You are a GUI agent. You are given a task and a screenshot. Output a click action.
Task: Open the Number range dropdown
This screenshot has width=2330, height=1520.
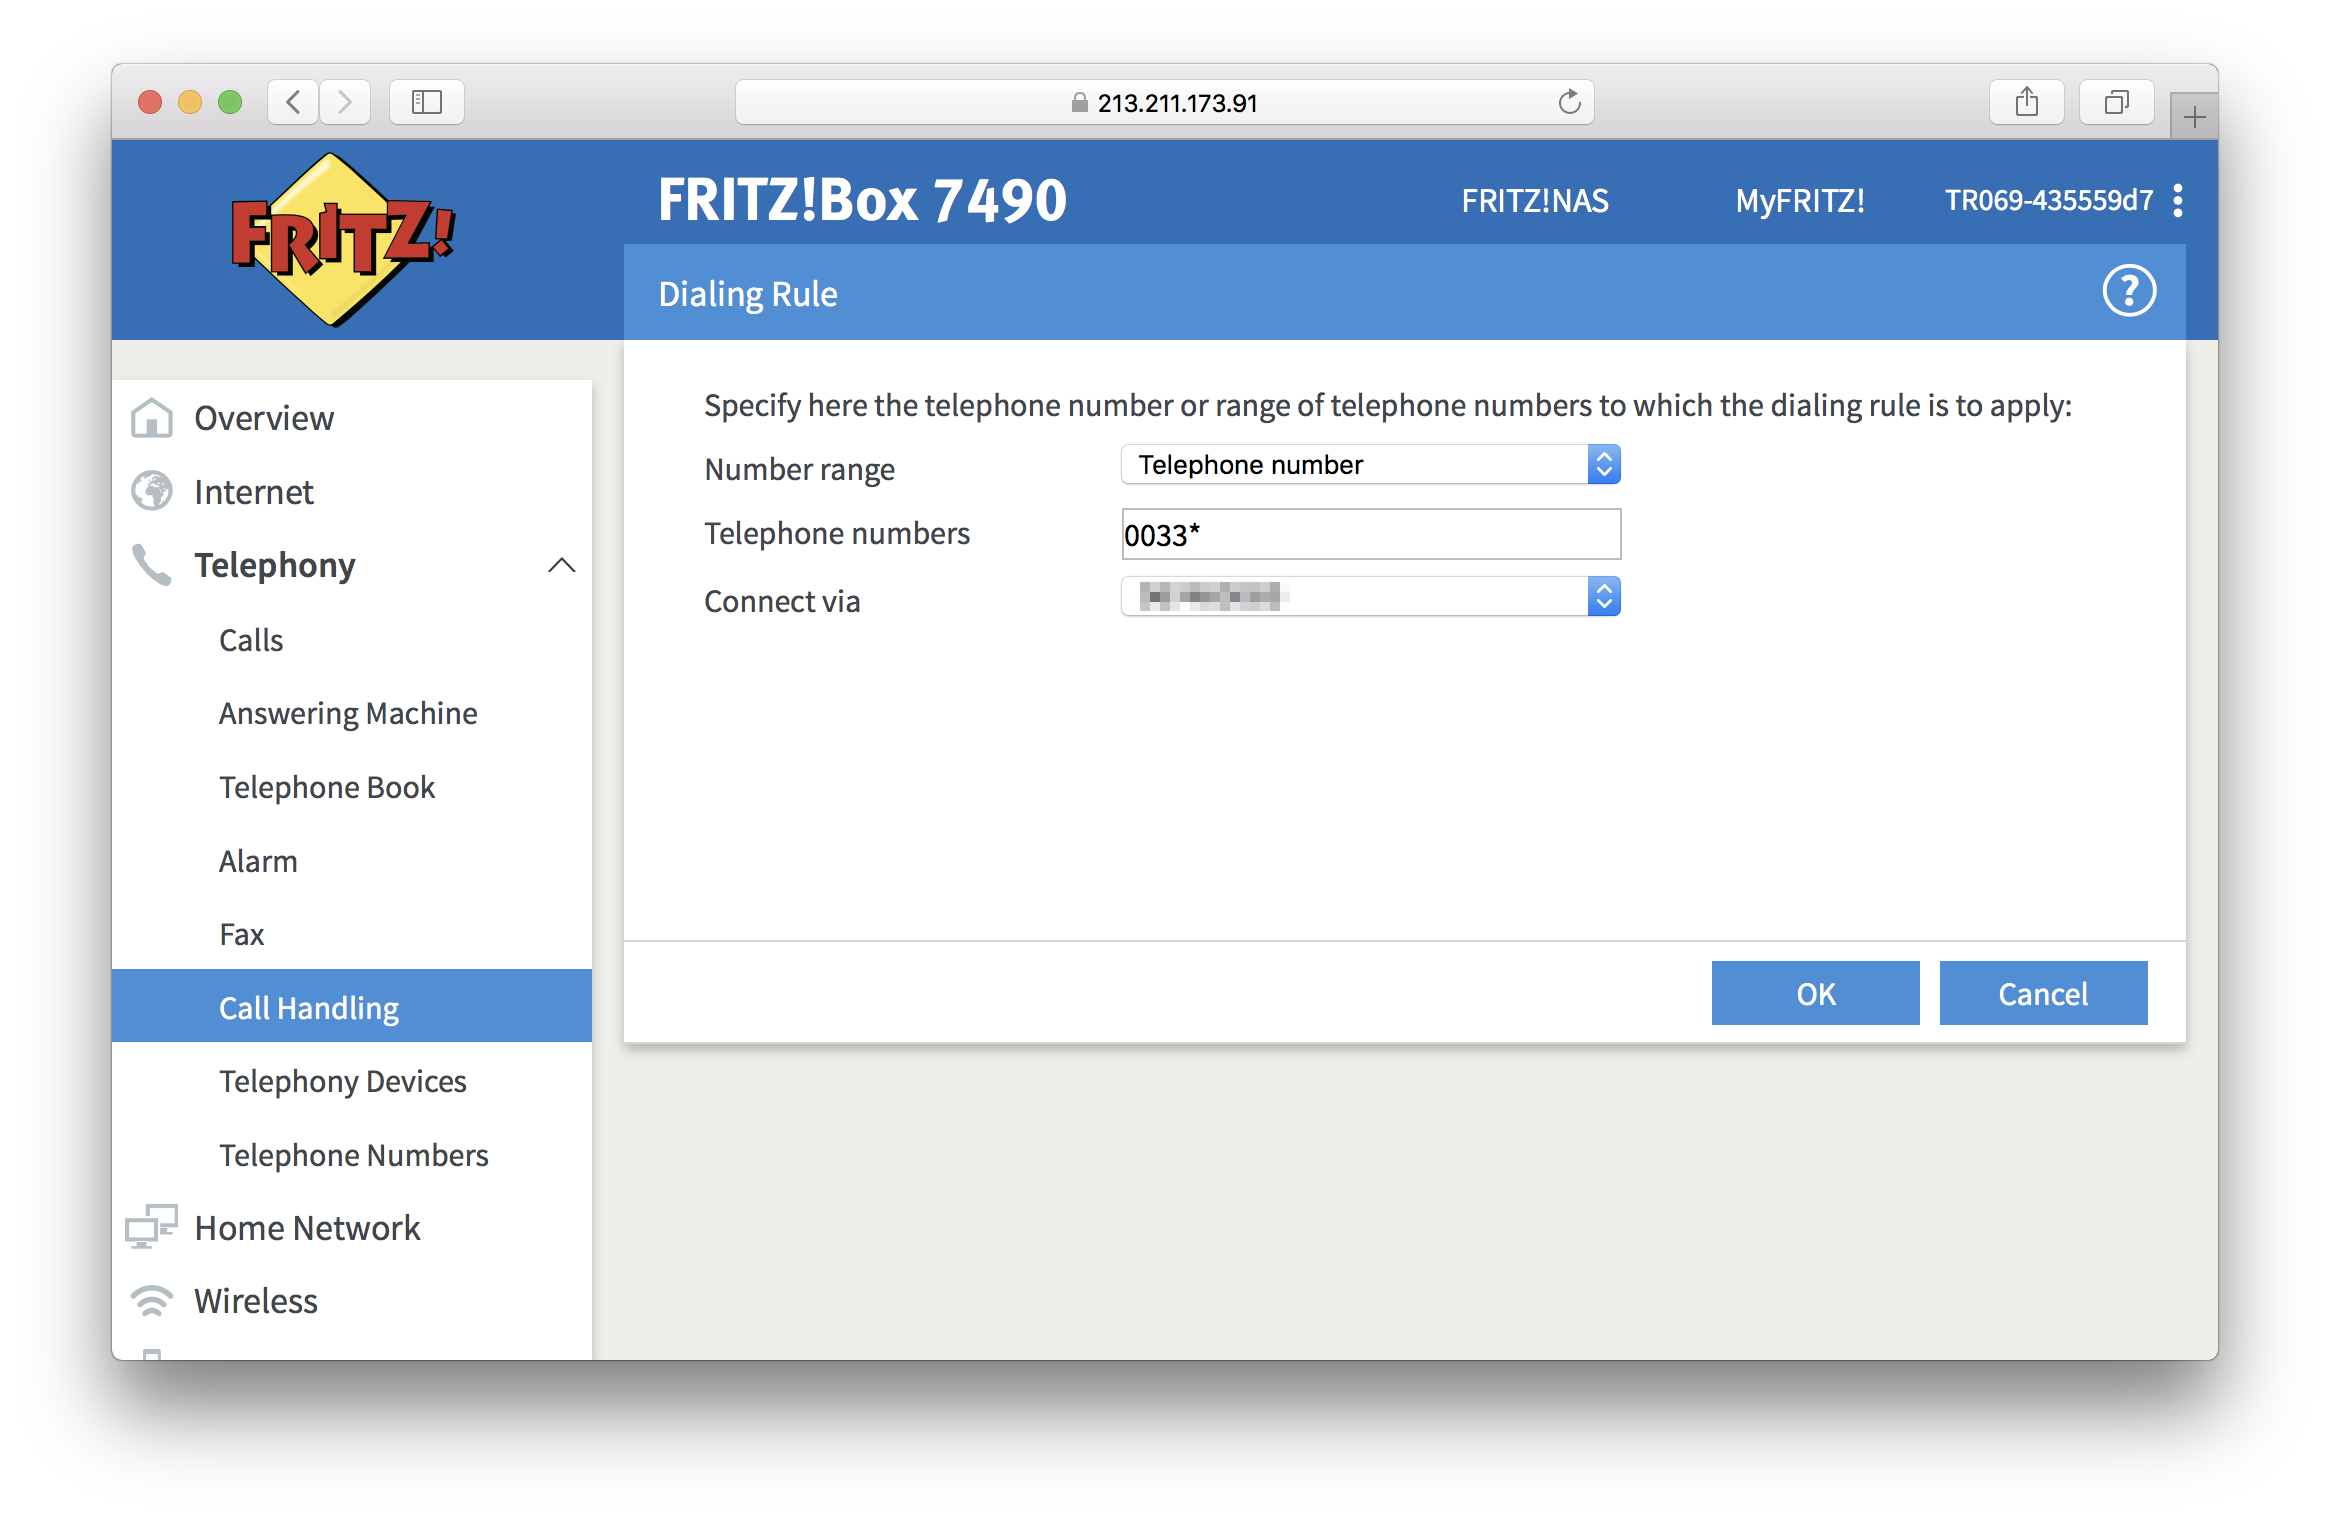coord(1370,465)
